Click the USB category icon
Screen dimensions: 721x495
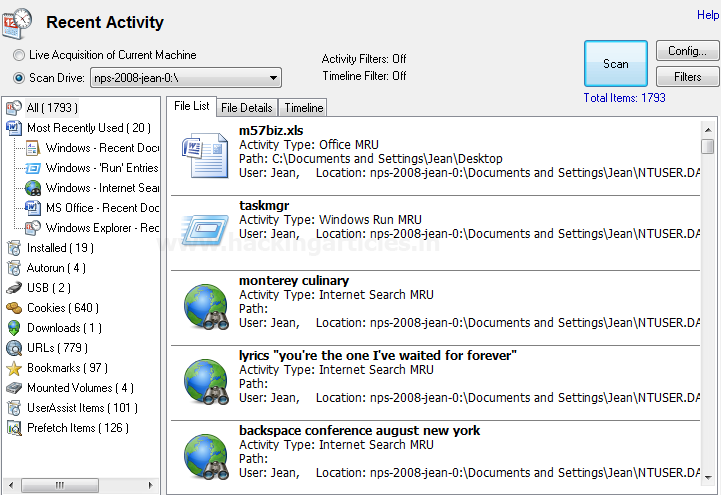(14, 288)
